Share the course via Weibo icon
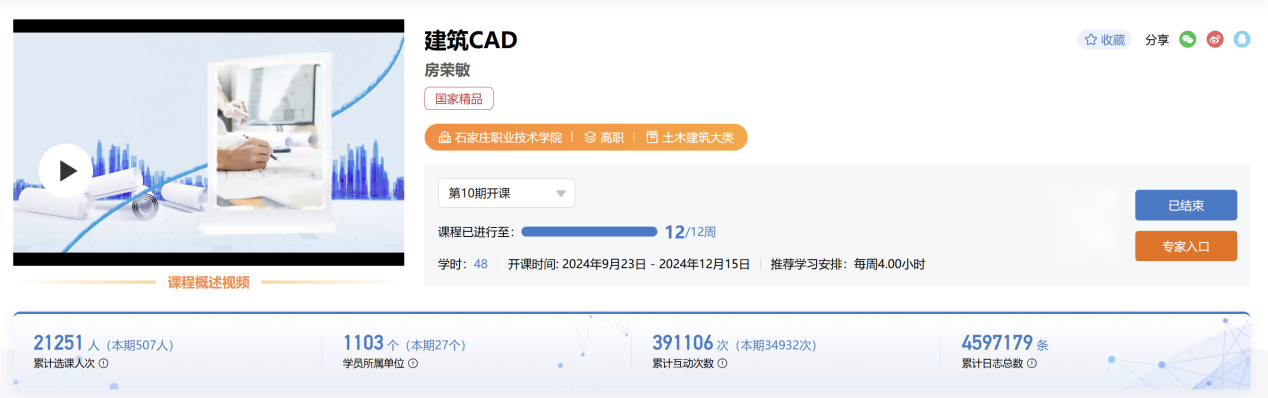The width and height of the screenshot is (1268, 398). click(x=1215, y=40)
